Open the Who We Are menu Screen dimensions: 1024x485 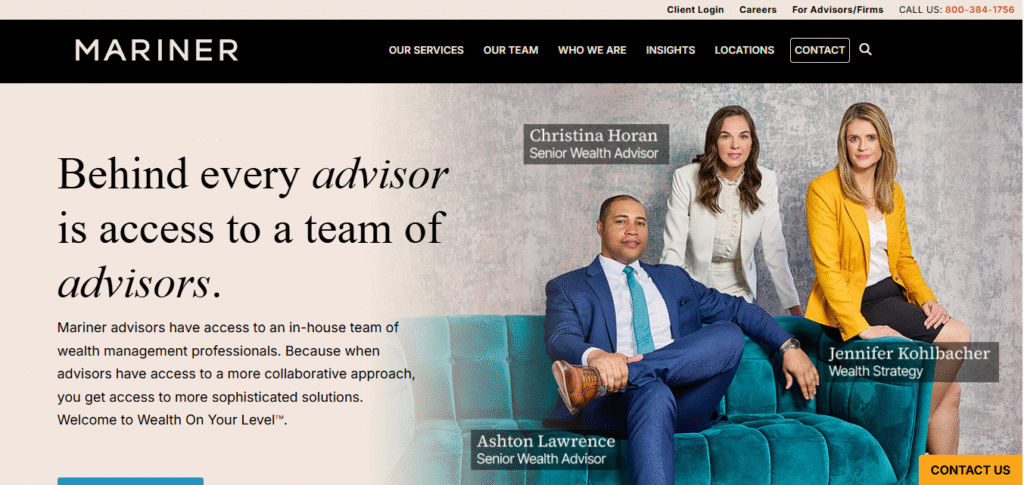(592, 50)
